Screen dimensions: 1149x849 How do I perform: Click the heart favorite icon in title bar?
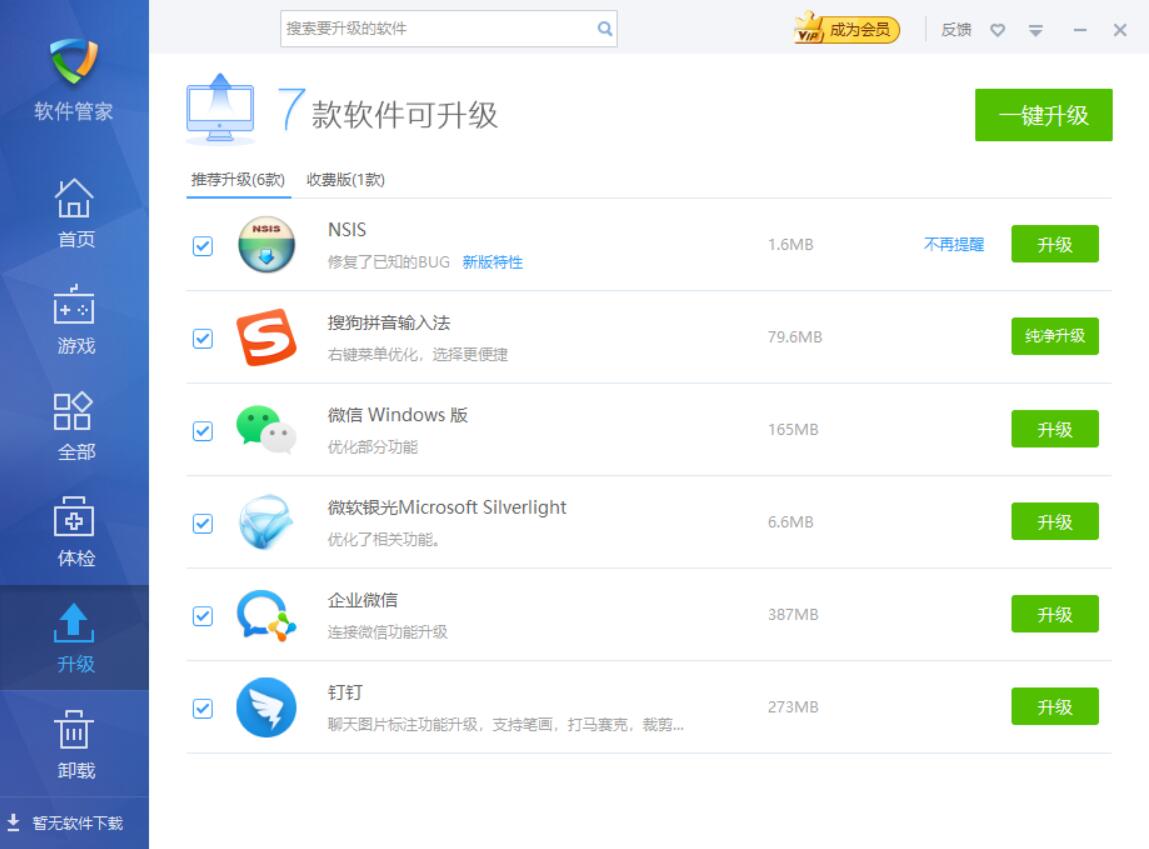[997, 30]
